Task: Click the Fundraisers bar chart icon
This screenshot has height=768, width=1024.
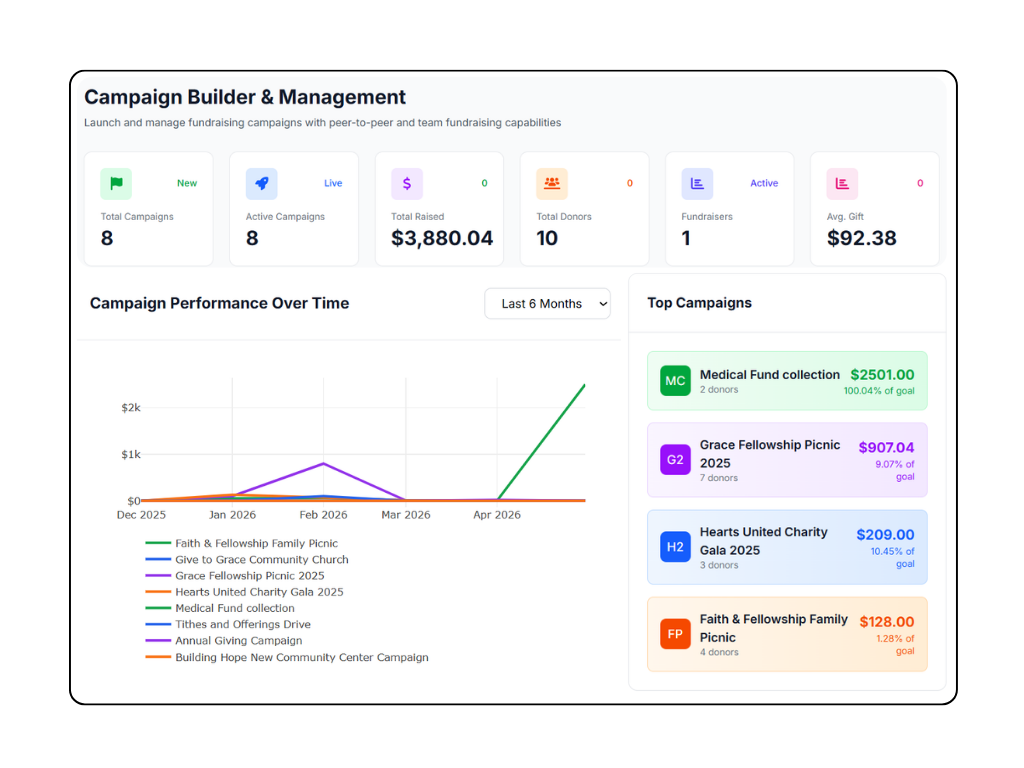Action: [697, 184]
